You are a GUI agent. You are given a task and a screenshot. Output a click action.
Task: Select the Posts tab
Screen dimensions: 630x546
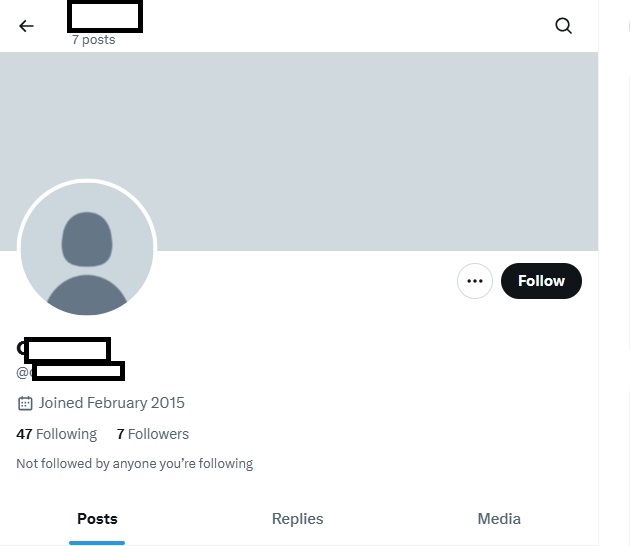click(x=97, y=518)
